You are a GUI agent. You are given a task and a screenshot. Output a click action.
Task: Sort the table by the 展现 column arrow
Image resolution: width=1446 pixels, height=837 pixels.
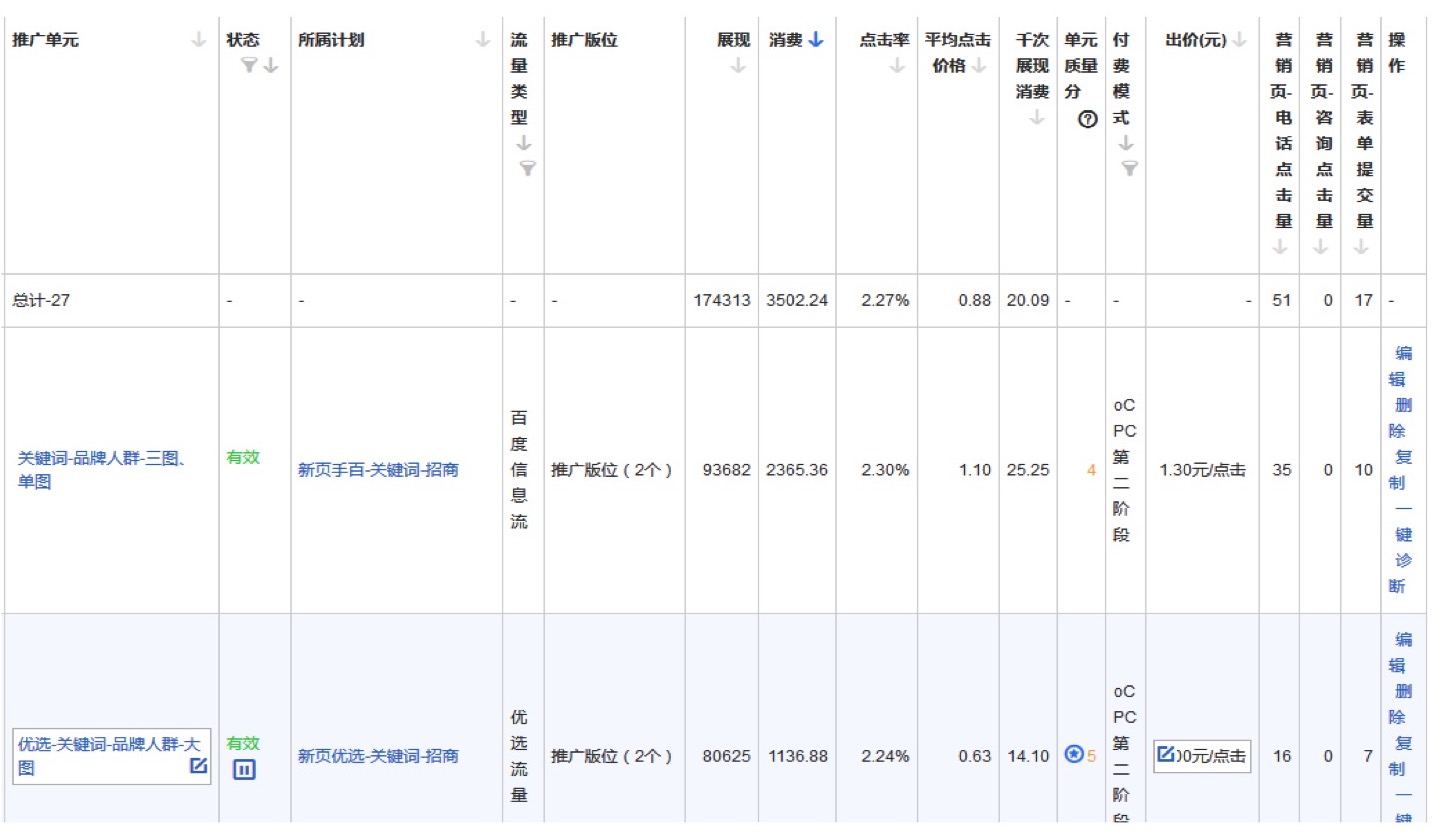point(738,66)
